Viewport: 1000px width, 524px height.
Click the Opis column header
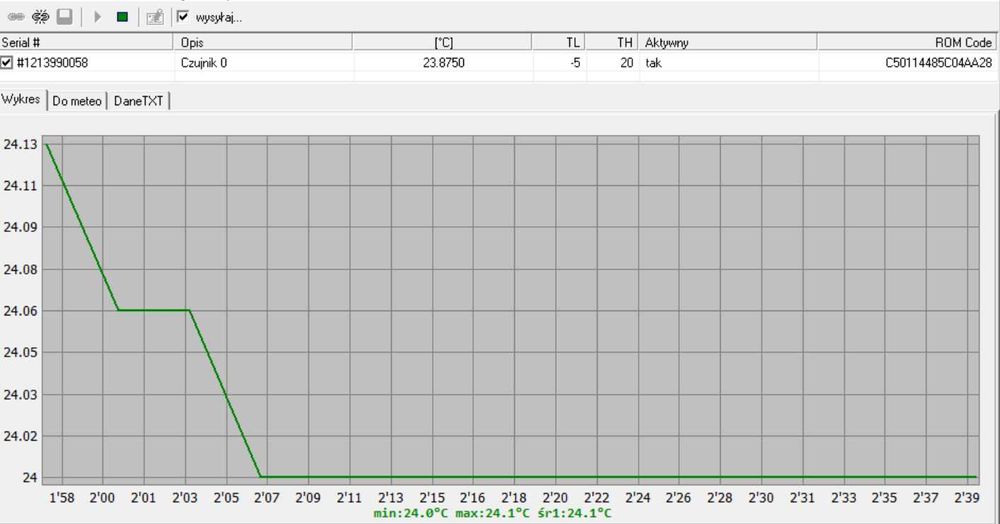pyautogui.click(x=262, y=42)
